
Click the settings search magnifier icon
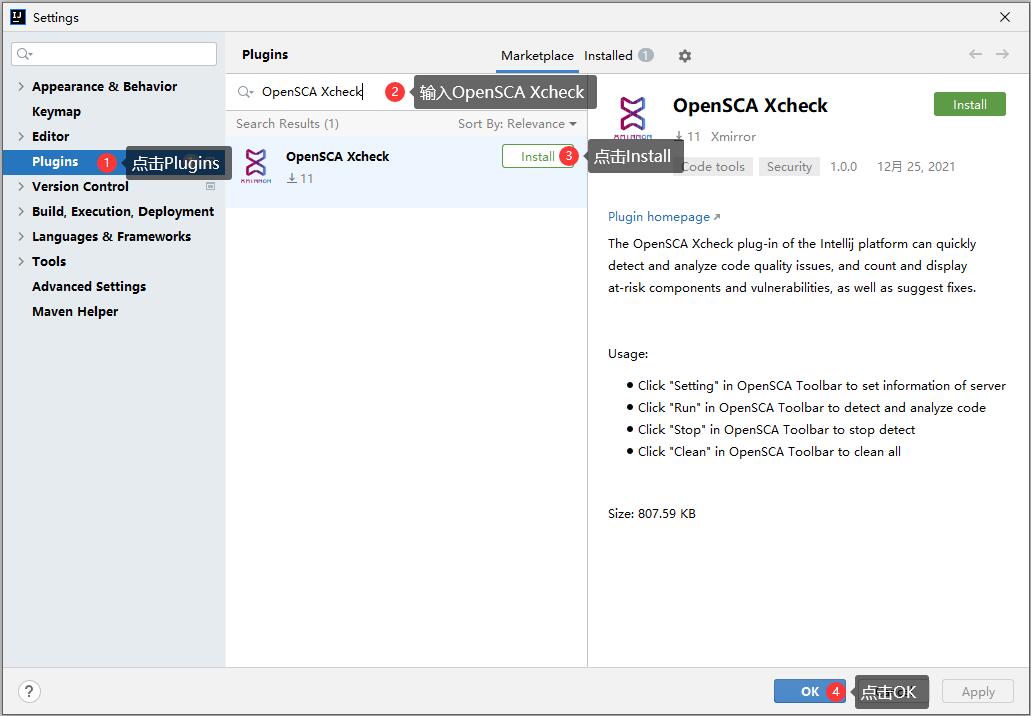(x=24, y=54)
